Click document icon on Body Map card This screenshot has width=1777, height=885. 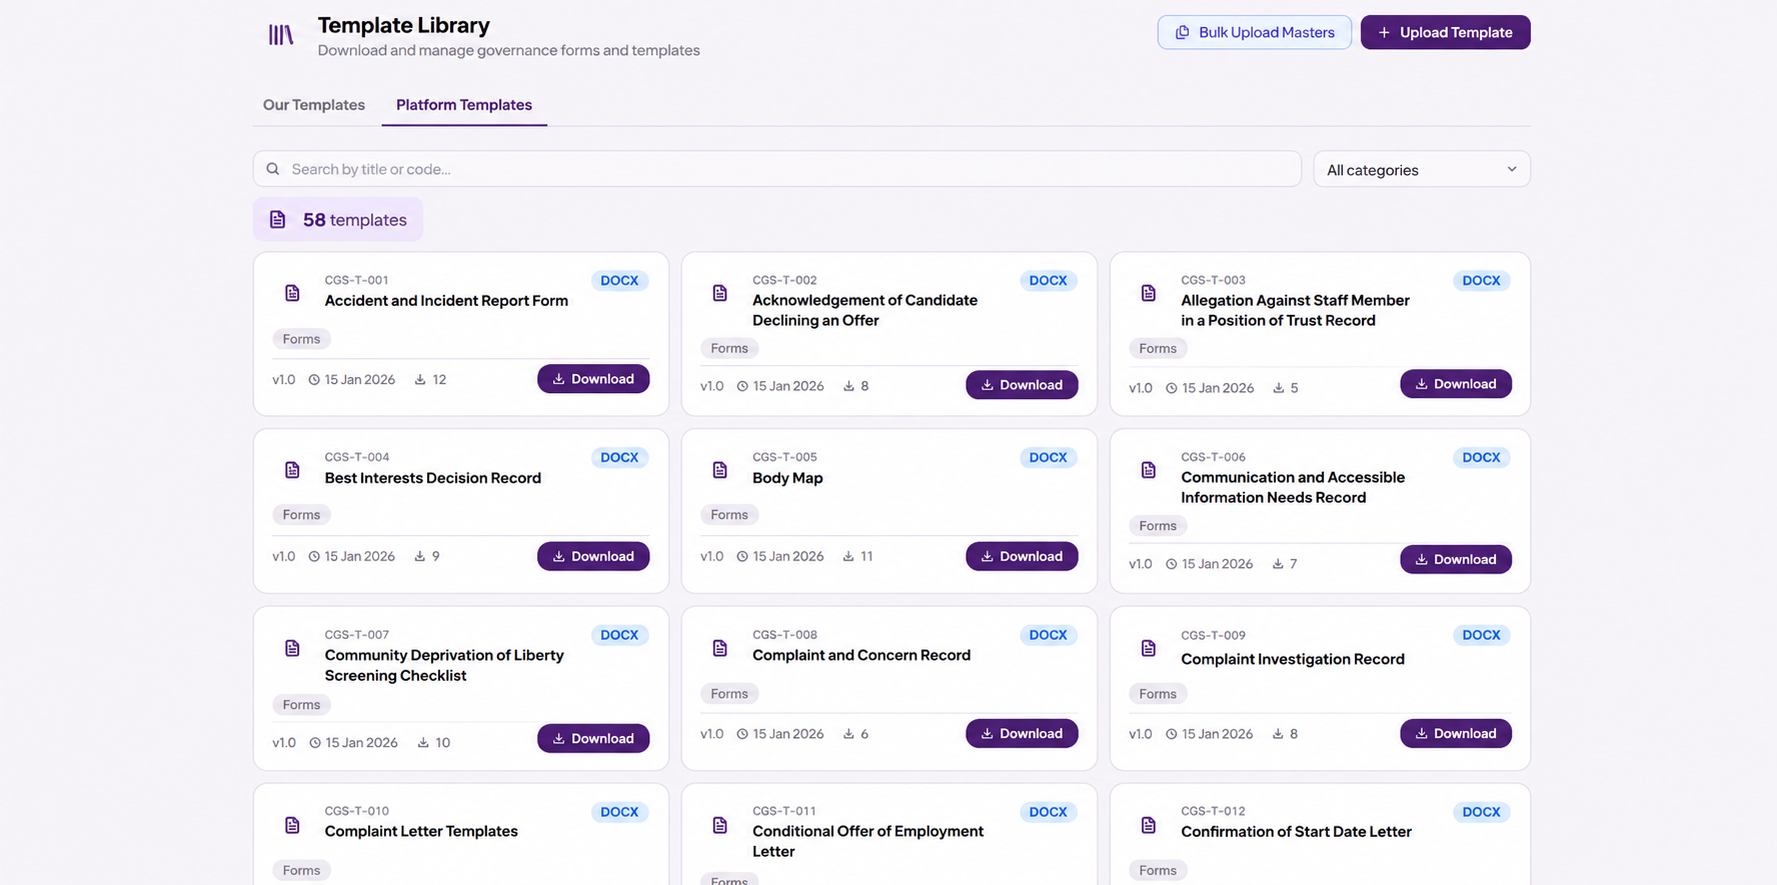coord(720,470)
